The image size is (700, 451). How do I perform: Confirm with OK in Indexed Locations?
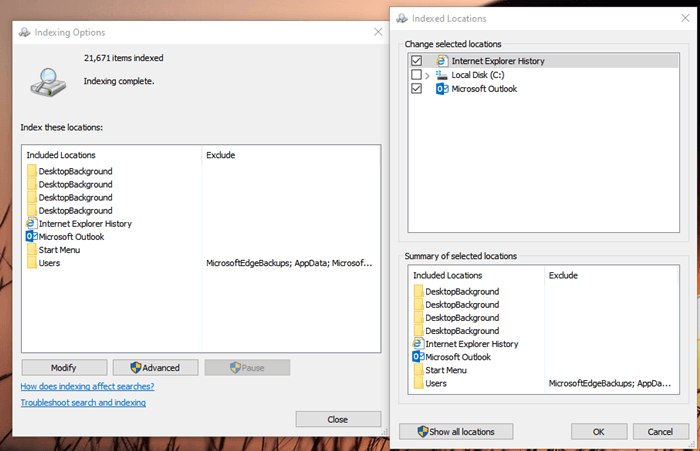[599, 431]
